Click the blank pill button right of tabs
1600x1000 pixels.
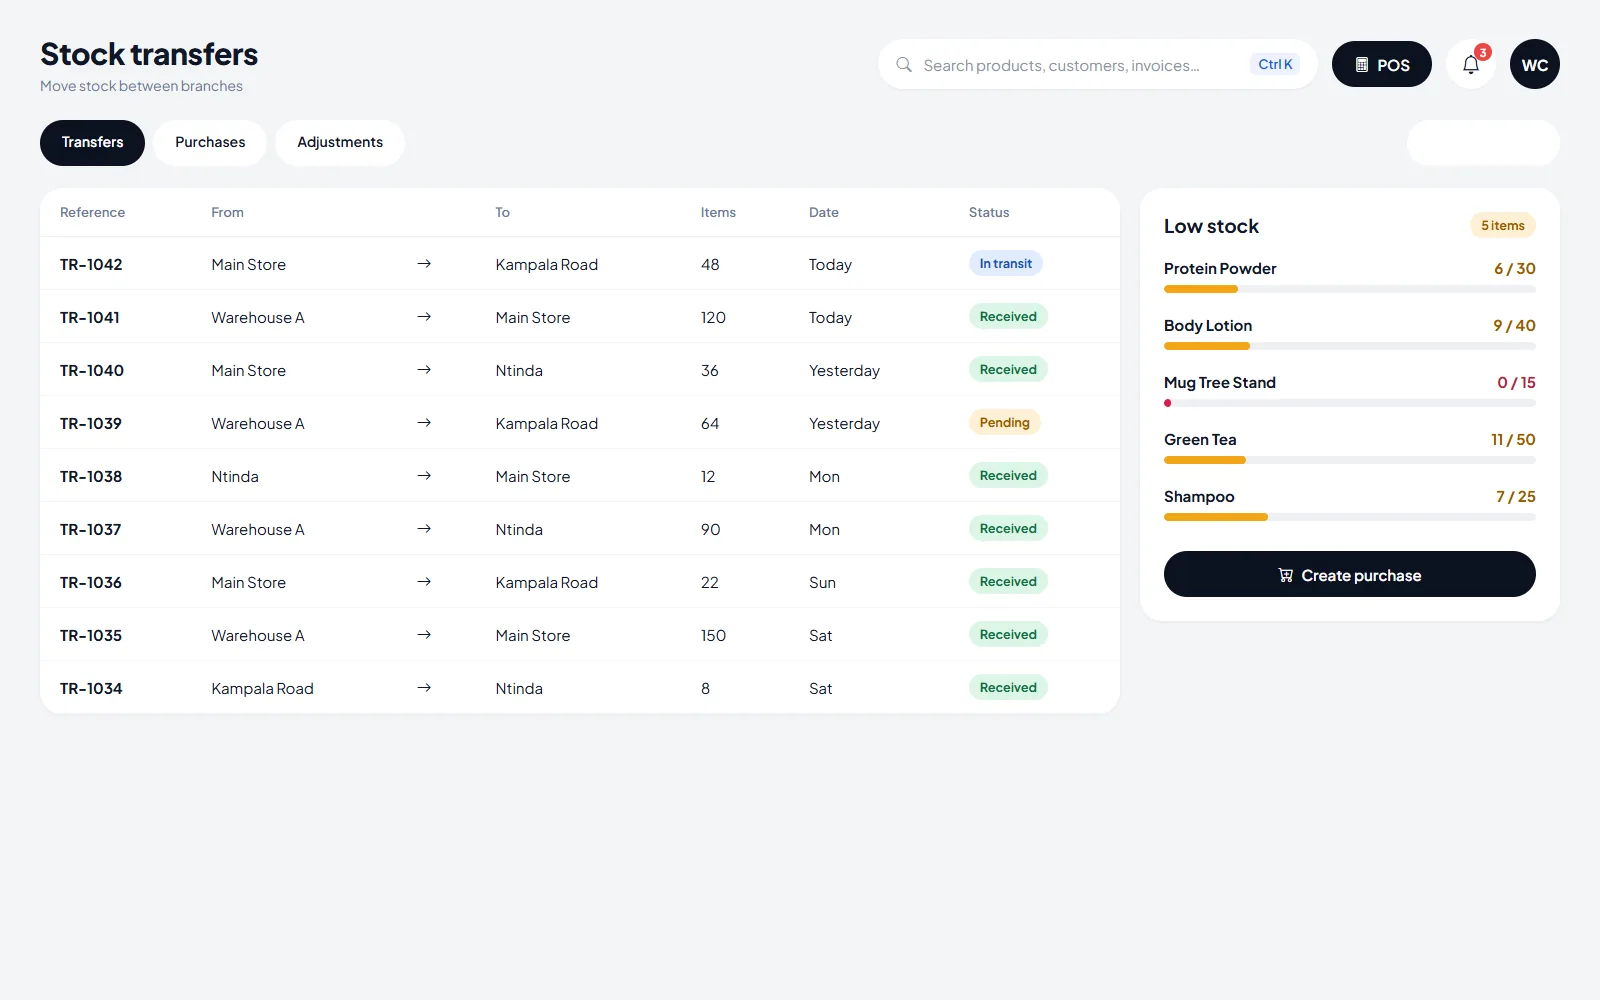pos(1483,143)
